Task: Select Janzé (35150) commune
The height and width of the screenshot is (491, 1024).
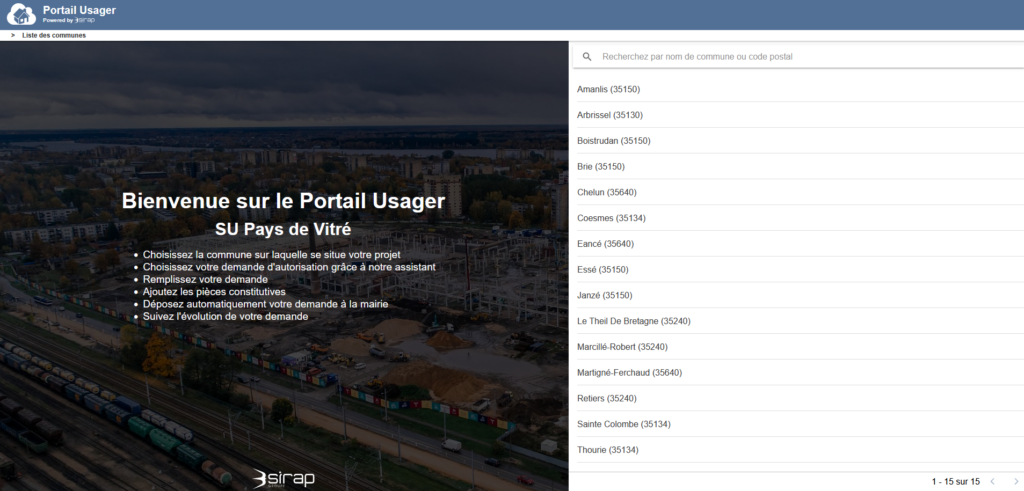Action: (606, 295)
